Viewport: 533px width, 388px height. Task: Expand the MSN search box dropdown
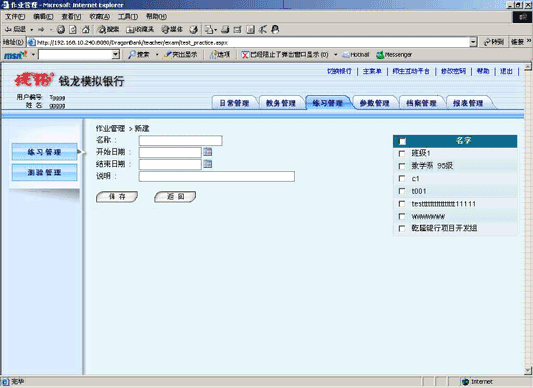tap(116, 54)
